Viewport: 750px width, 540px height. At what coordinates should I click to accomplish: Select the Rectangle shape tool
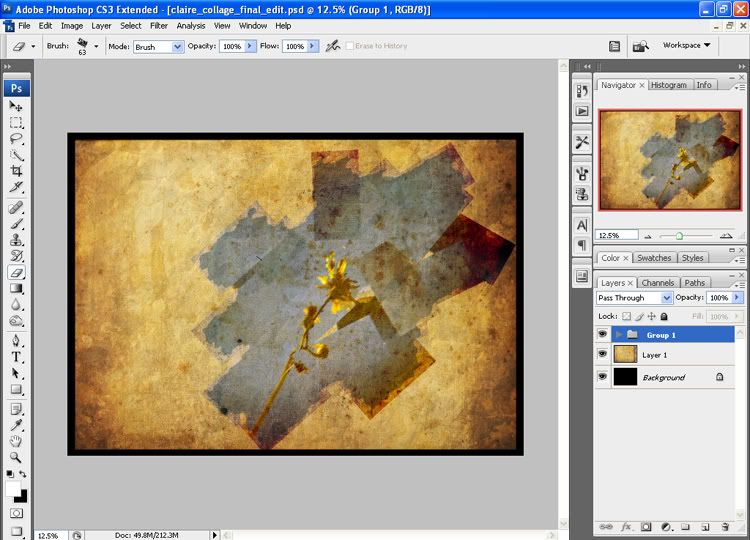[16, 389]
